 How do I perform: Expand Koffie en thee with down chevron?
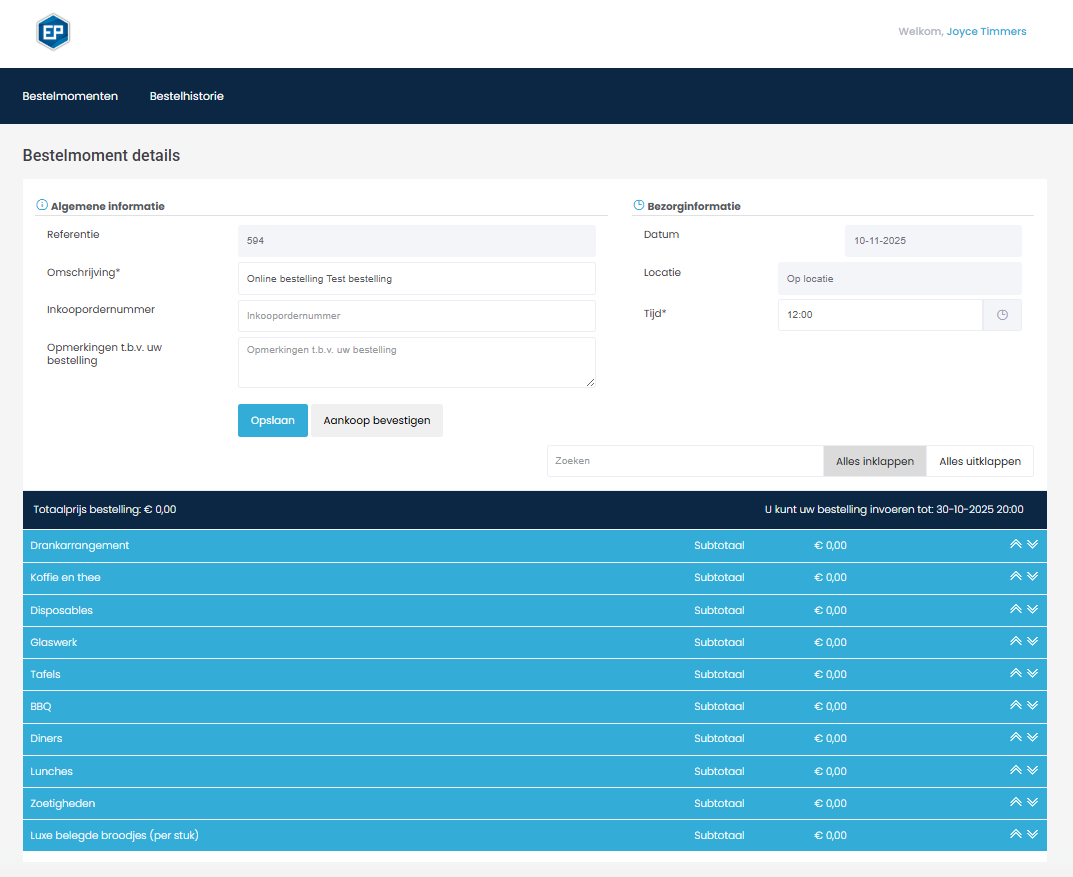(1033, 576)
